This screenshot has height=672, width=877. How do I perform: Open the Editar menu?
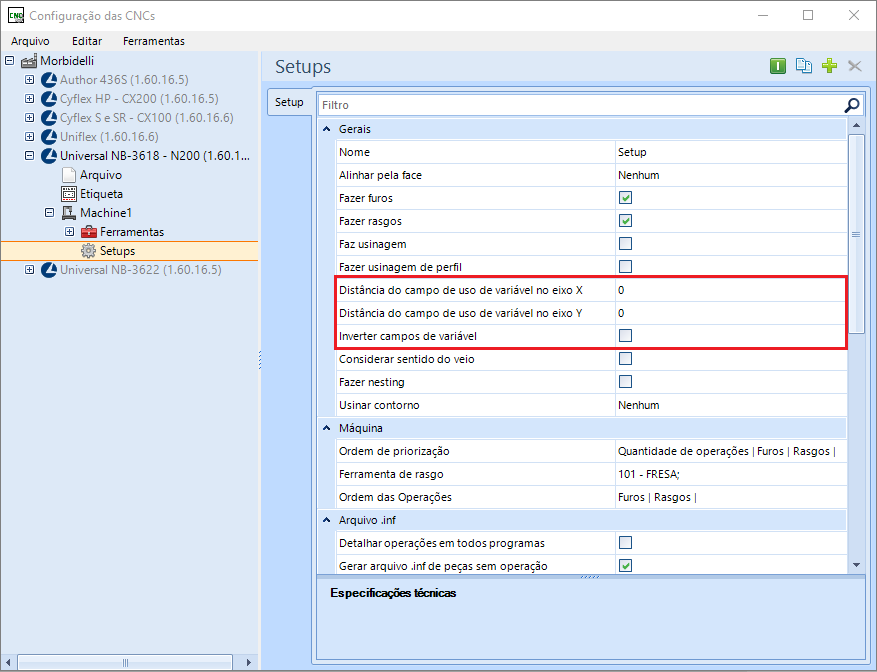point(87,41)
